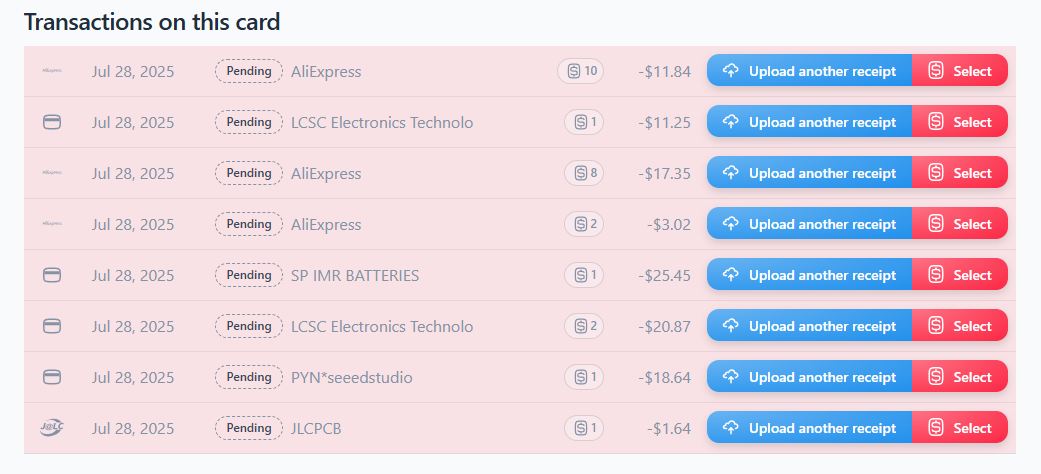1041x474 pixels.
Task: Click receipt count badge showing 10
Action: pos(580,71)
